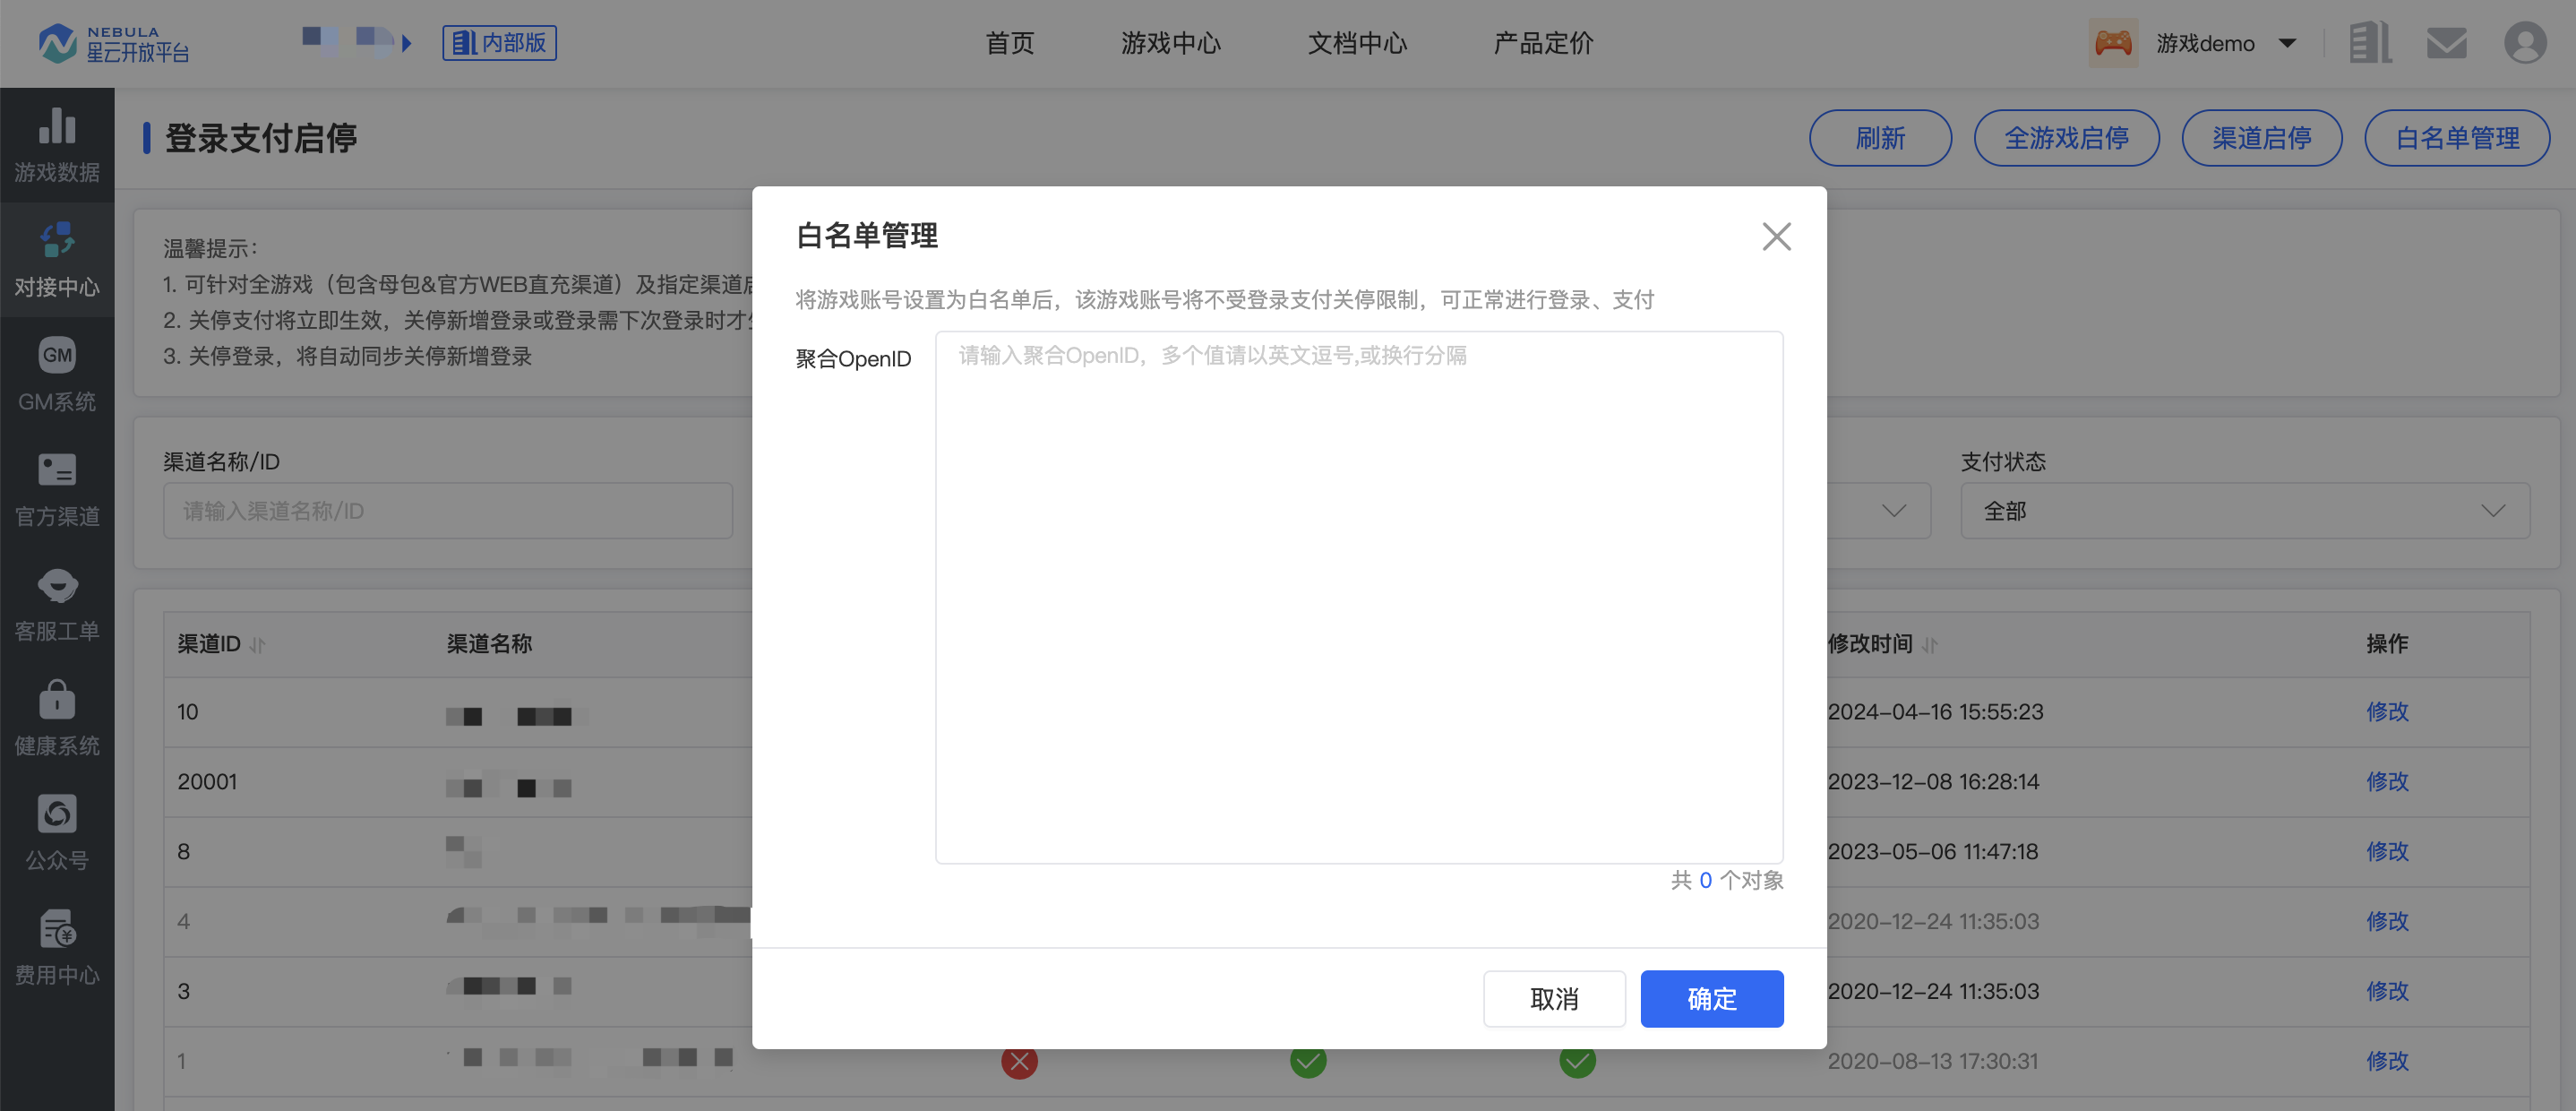Screen dimensions: 2576x1111
Task: Expand the 游戏demo account dropdown
Action: (2287, 43)
